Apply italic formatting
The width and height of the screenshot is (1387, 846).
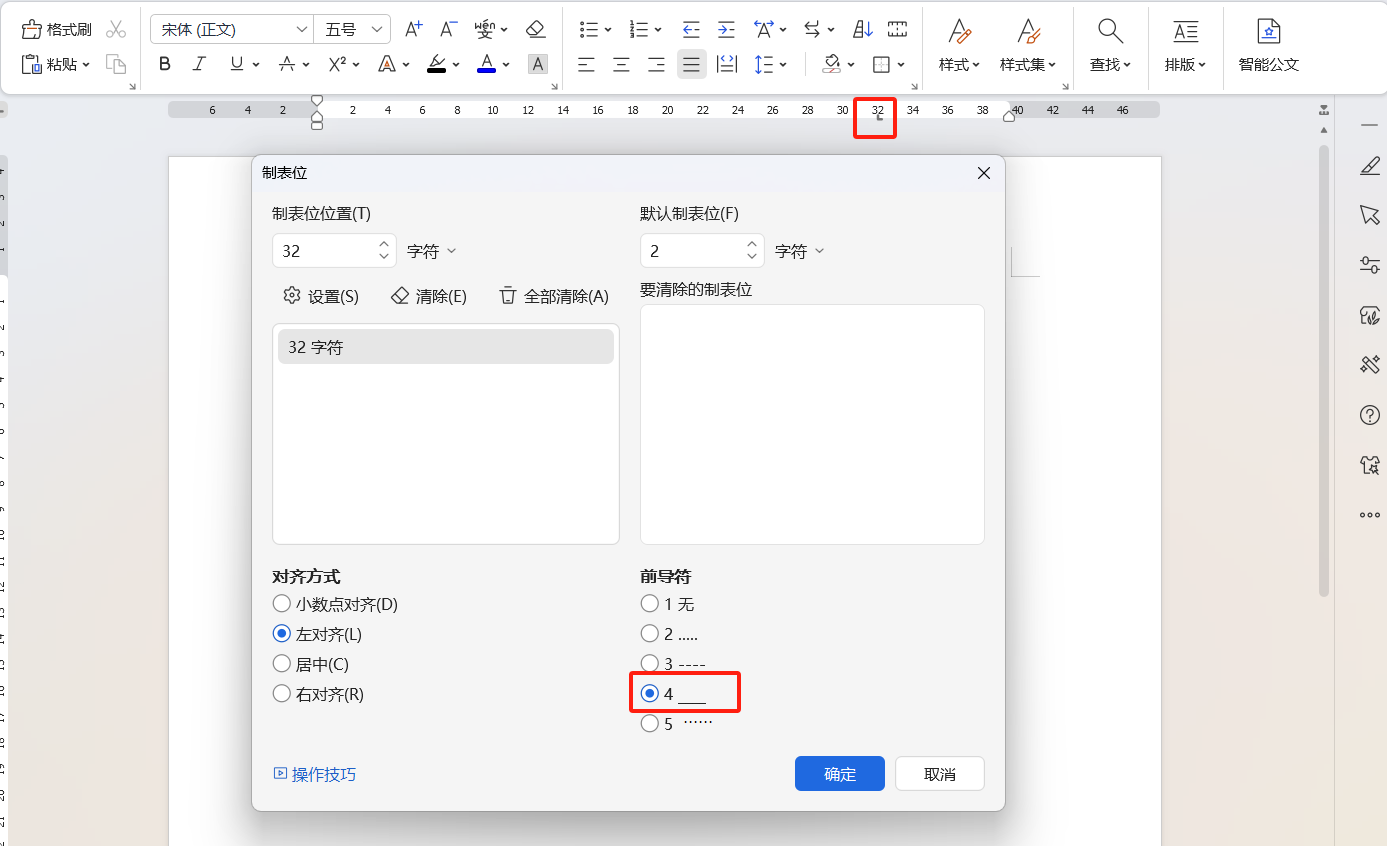pyautogui.click(x=199, y=64)
